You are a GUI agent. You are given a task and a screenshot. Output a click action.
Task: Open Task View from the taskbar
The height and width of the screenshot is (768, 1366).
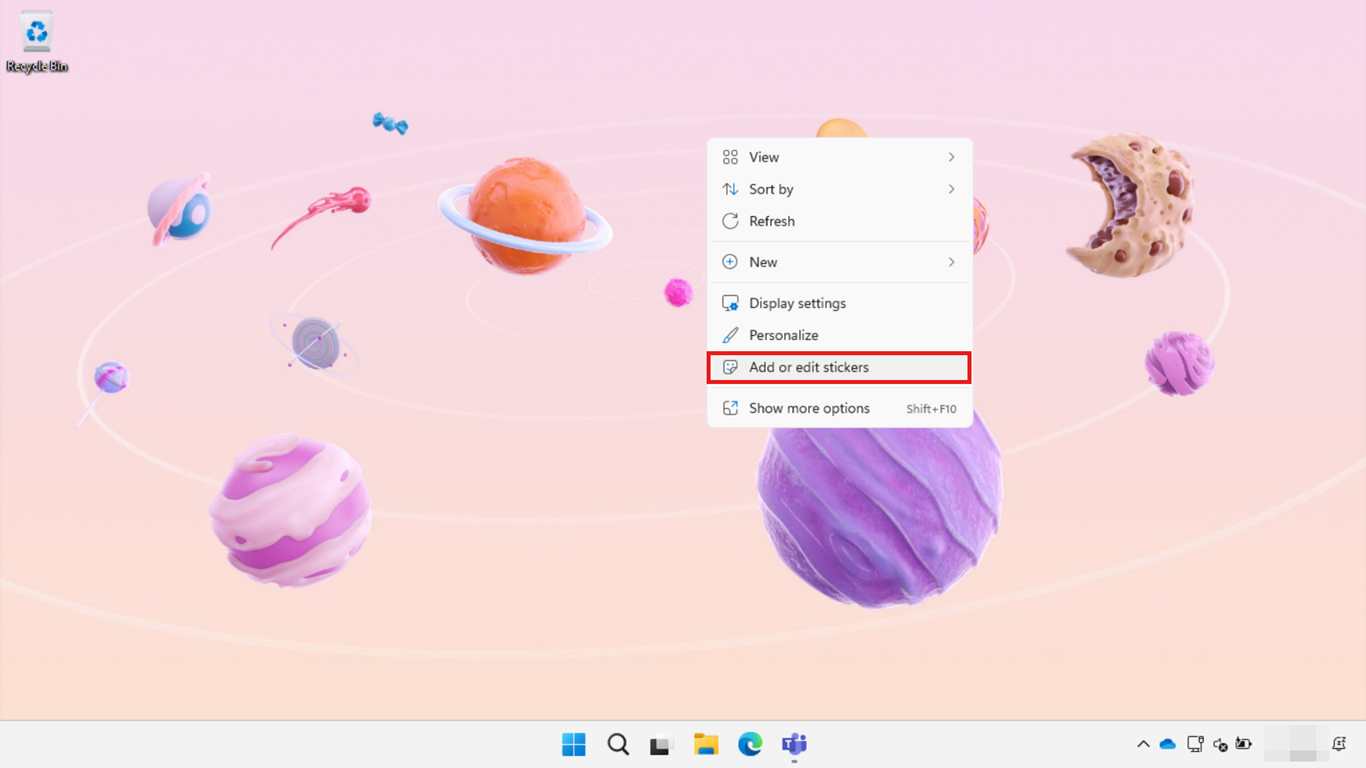pos(661,744)
